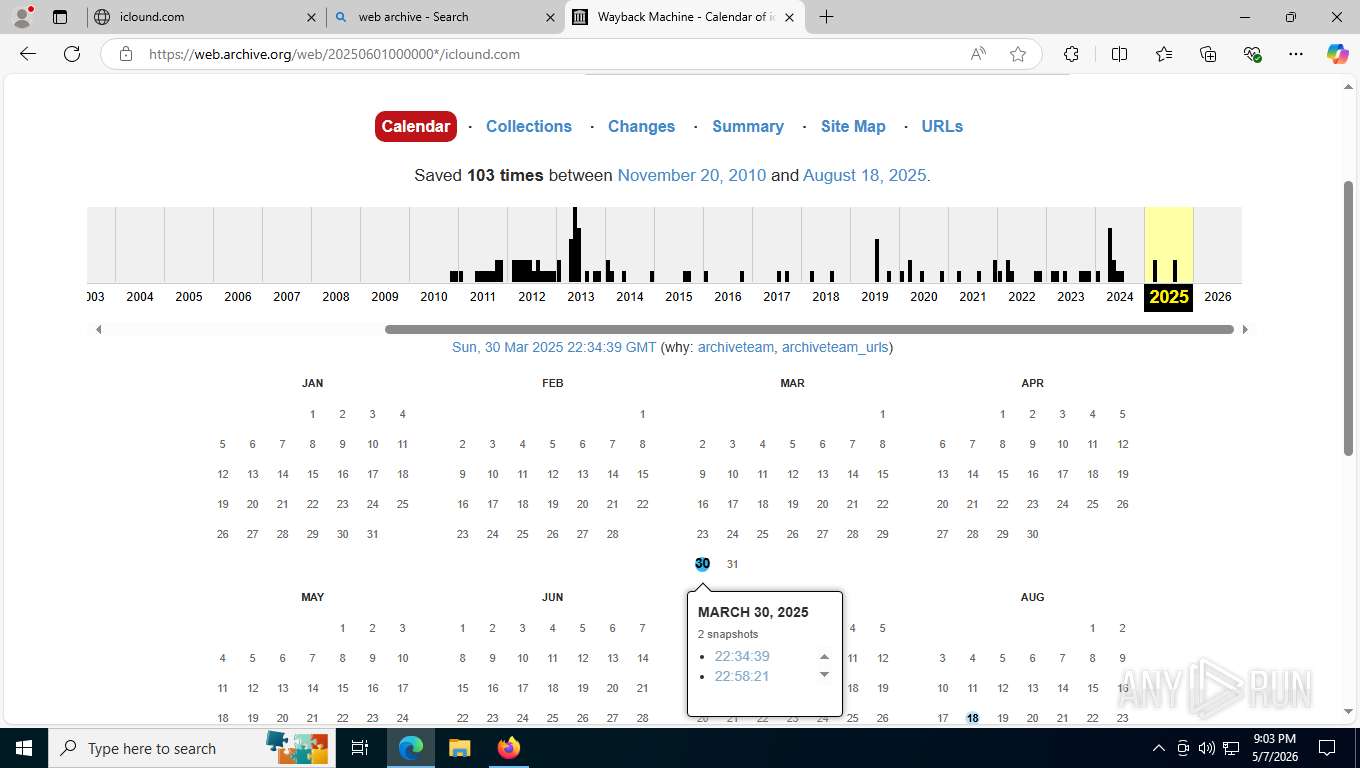The width and height of the screenshot is (1360, 768).
Task: Close the Wayback Machine tab
Action: pos(790,17)
